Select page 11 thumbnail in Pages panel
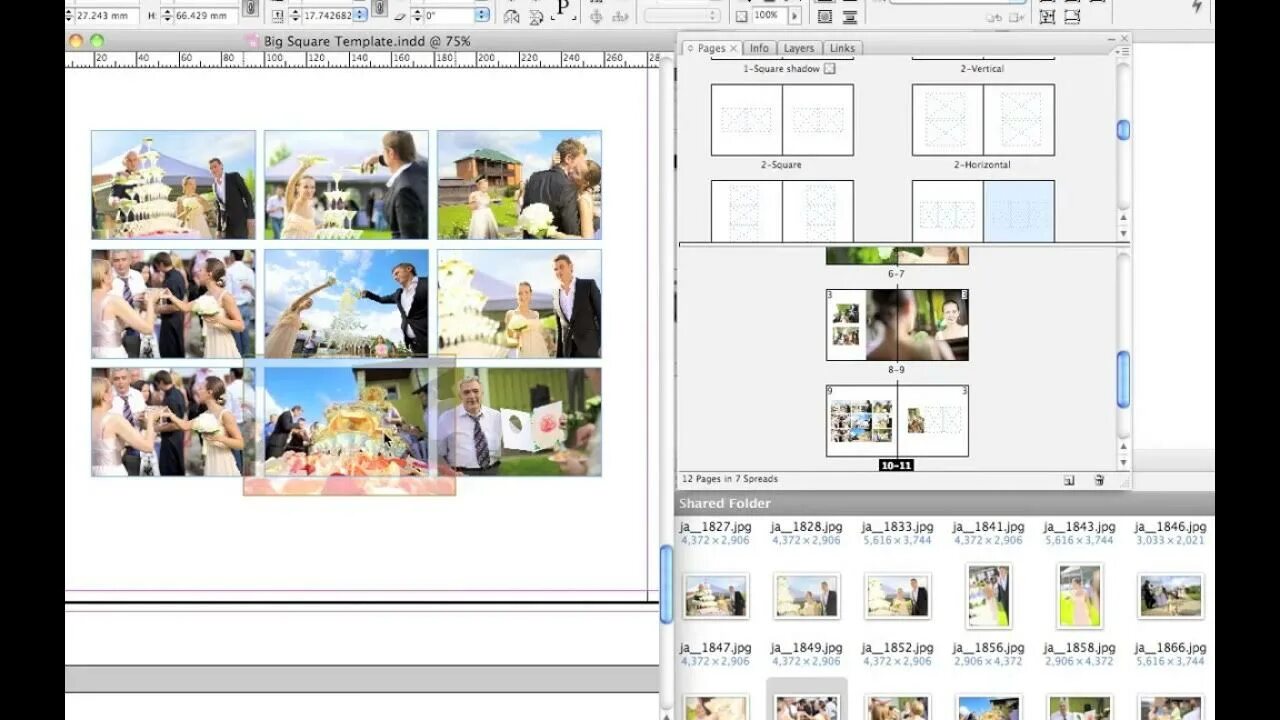The image size is (1280, 720). coord(933,421)
